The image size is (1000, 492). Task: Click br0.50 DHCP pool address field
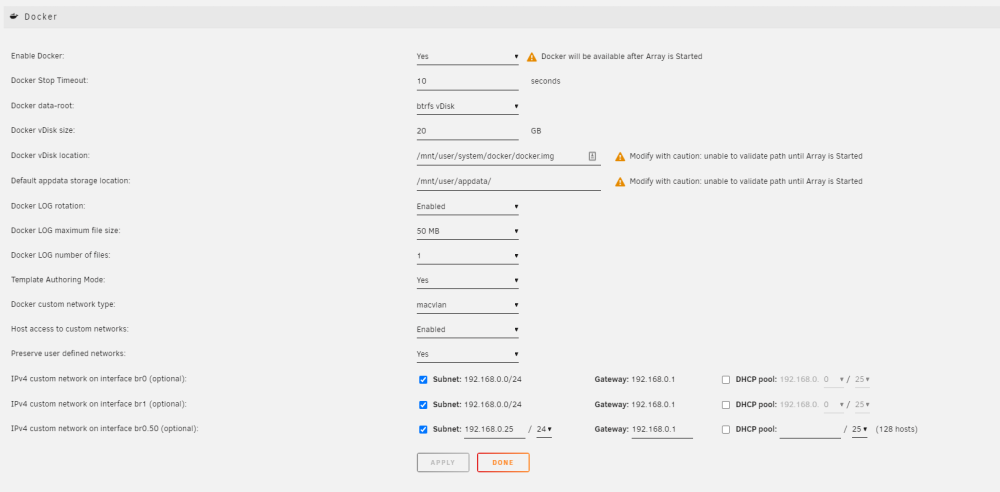[810, 429]
